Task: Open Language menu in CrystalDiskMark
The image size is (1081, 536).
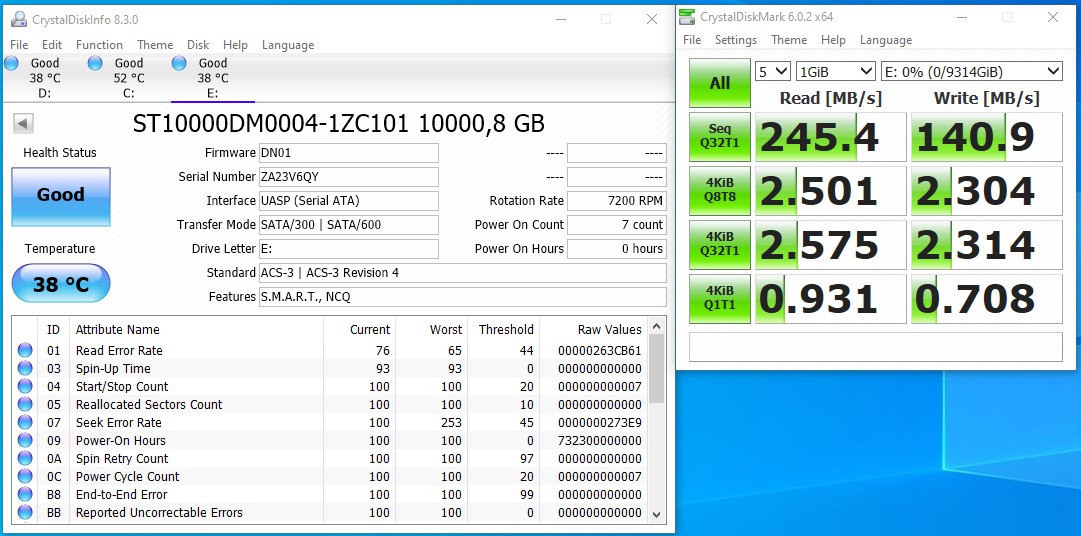Action: pos(886,40)
